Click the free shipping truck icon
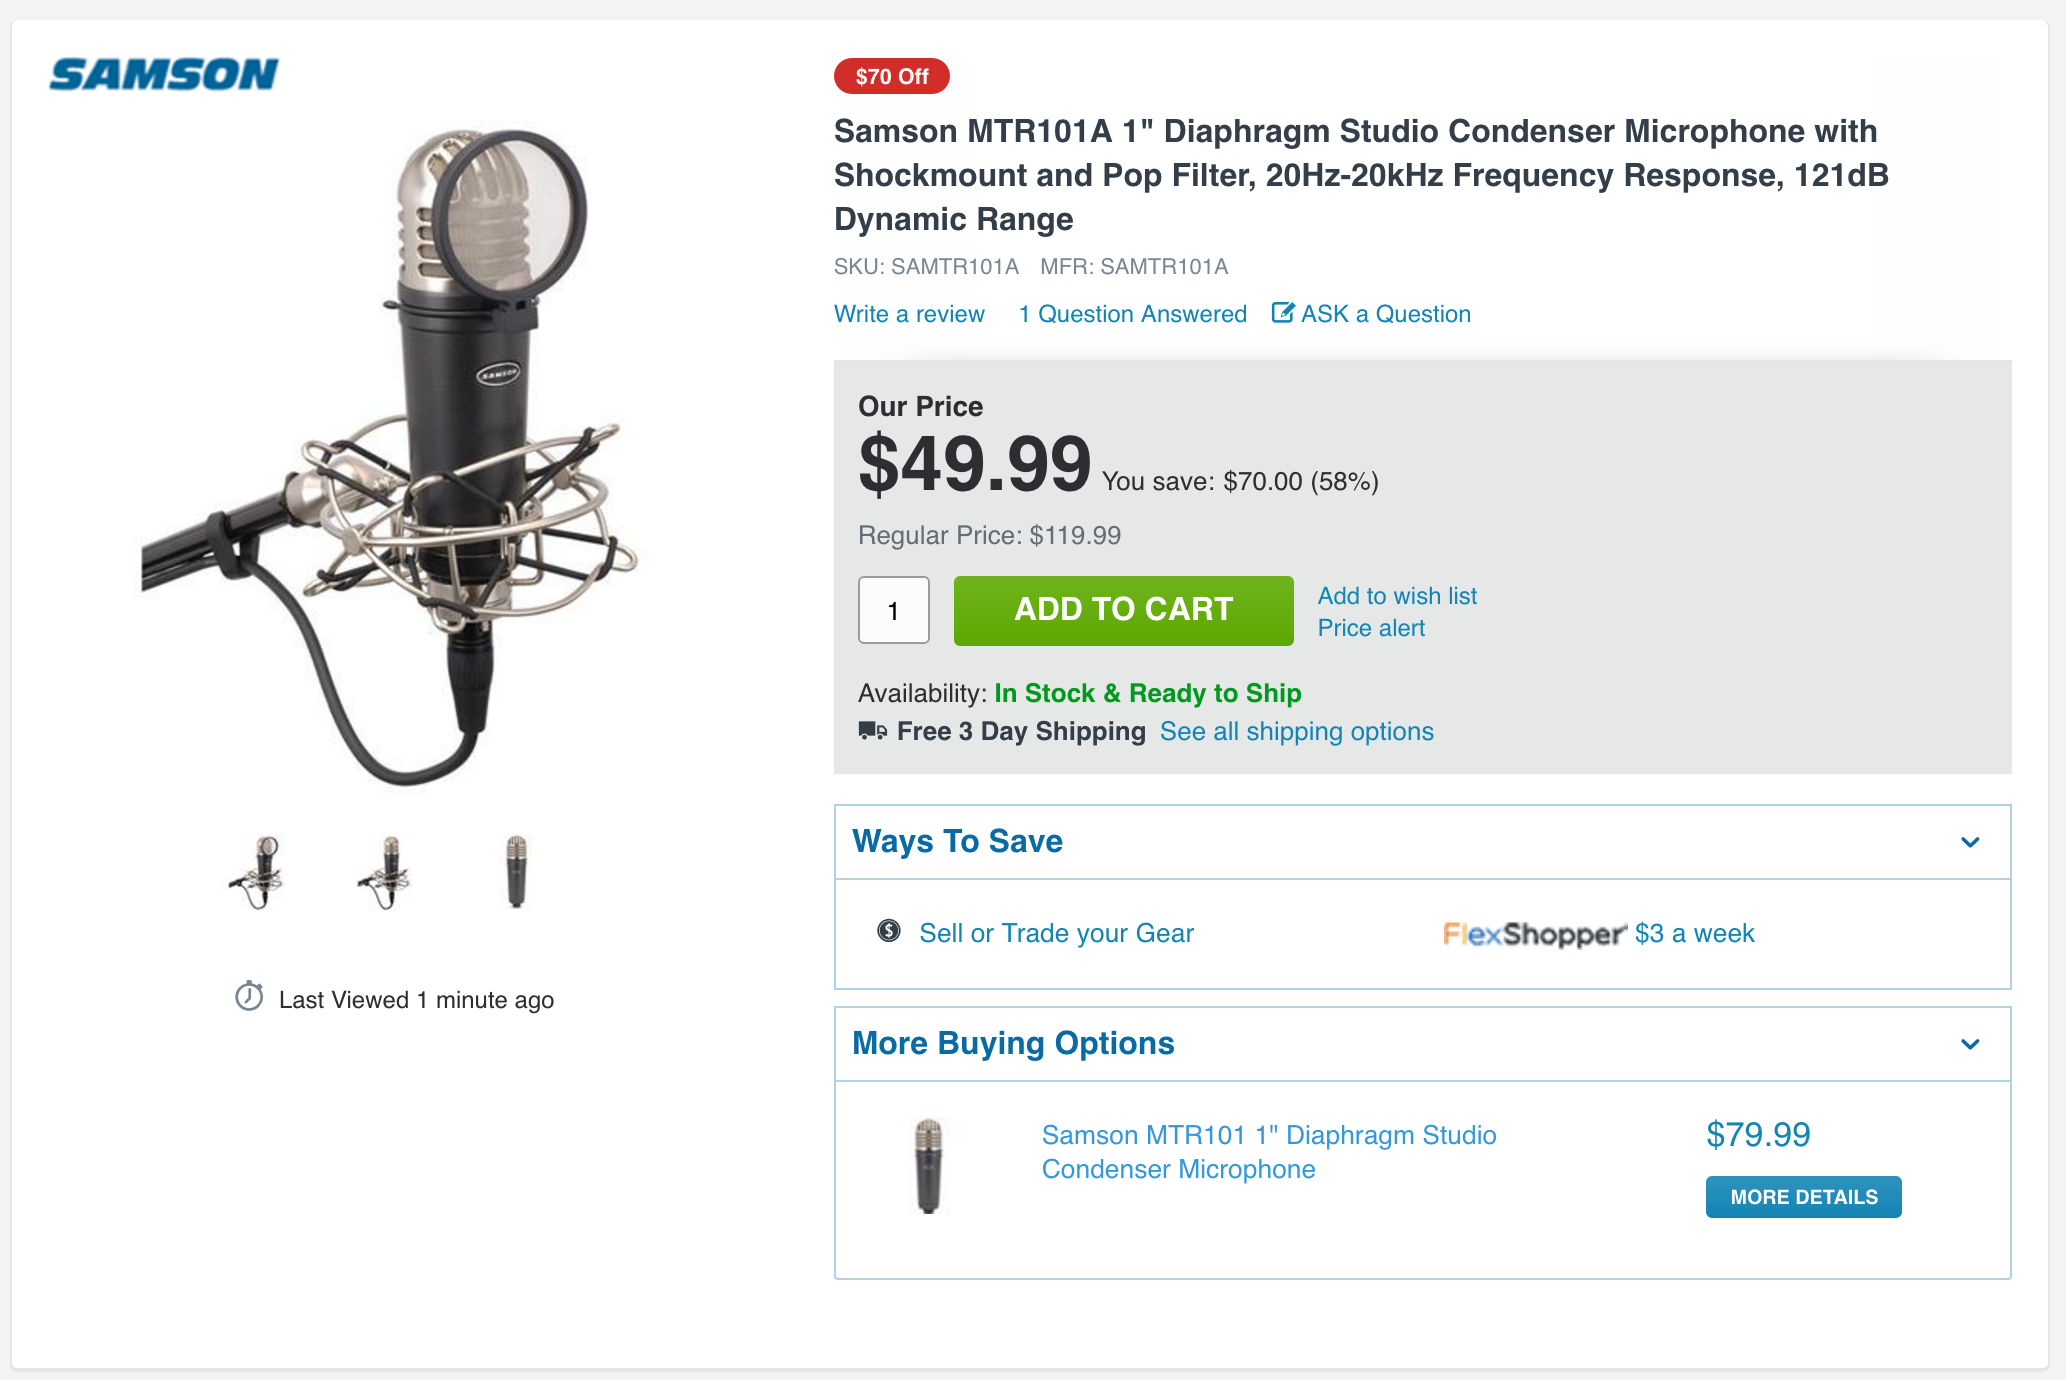 tap(870, 731)
